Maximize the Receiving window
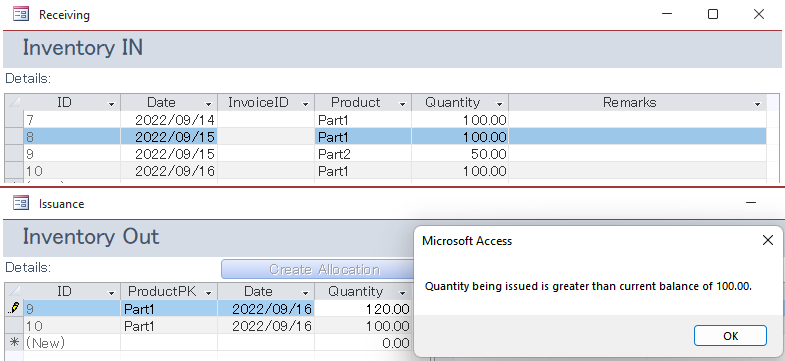This screenshot has width=785, height=361. pyautogui.click(x=713, y=14)
